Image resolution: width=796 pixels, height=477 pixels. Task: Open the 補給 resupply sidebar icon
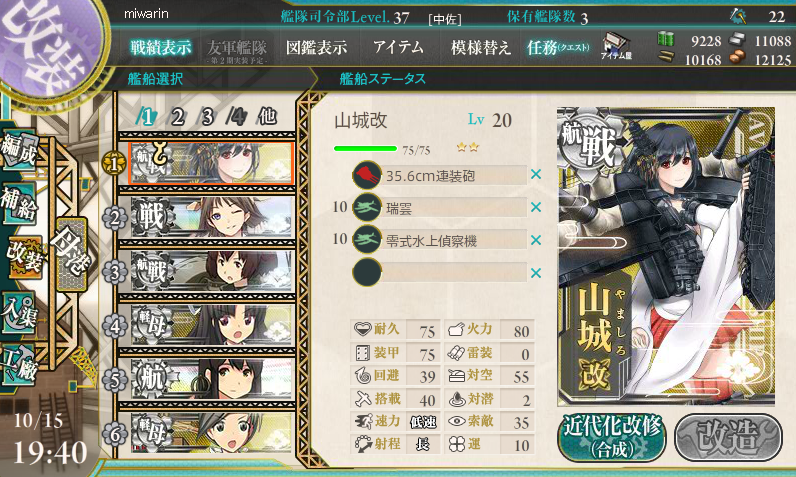pos(19,203)
